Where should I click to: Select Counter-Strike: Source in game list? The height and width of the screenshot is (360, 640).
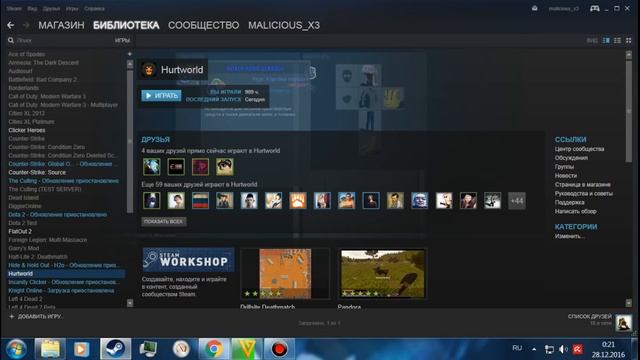click(37, 172)
